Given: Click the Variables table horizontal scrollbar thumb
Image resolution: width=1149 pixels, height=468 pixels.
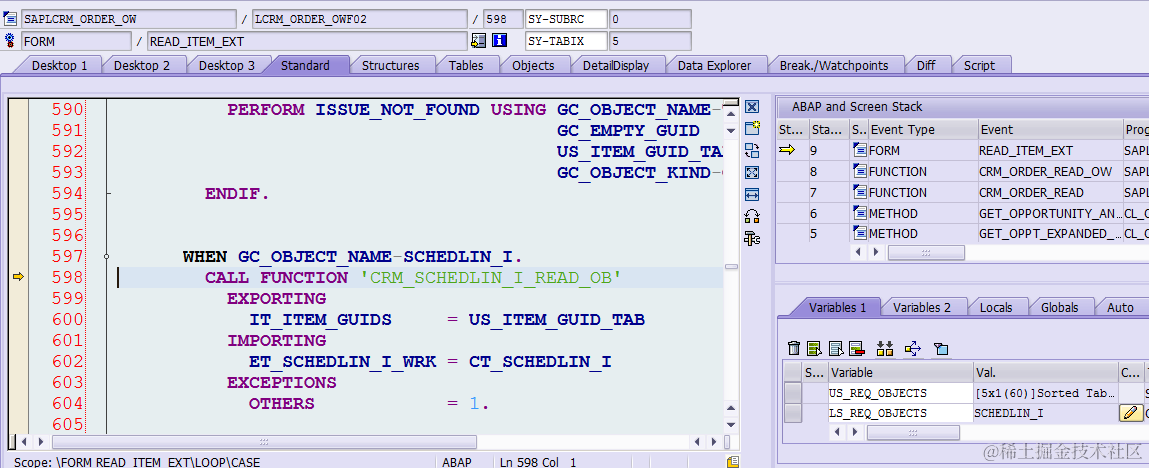Looking at the screenshot, I should (913, 433).
